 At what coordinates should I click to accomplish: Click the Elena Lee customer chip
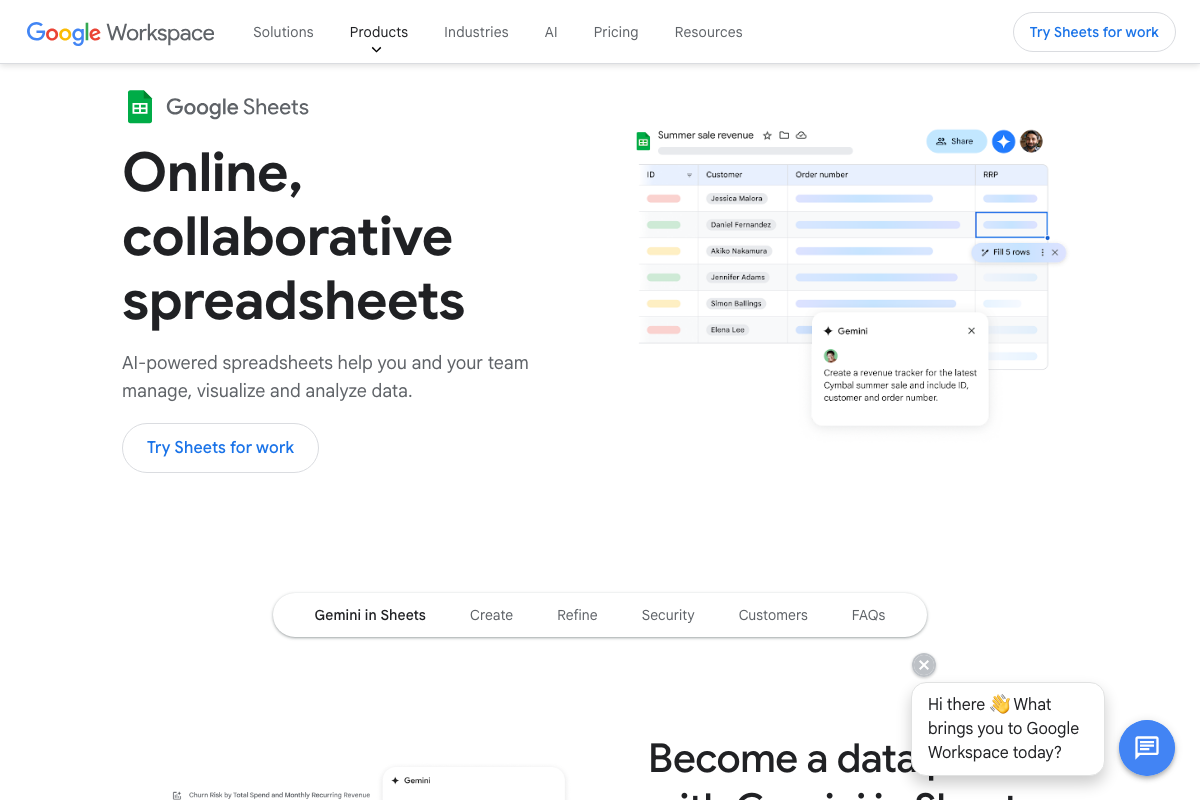pos(728,329)
